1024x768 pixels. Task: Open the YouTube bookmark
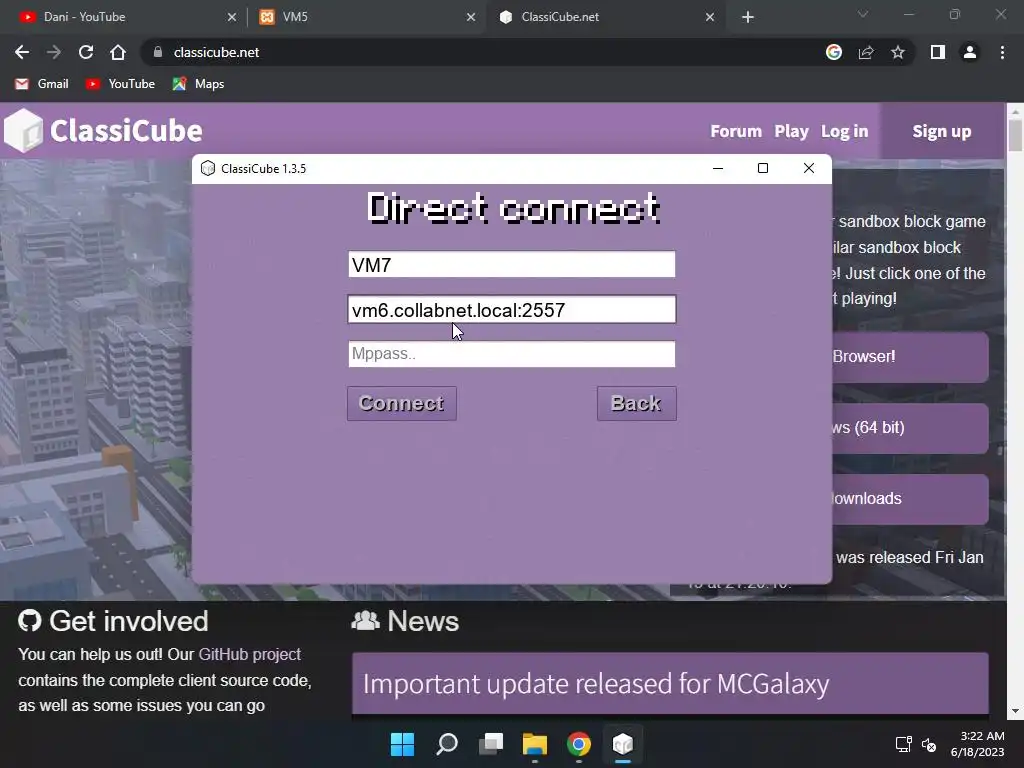coord(120,84)
